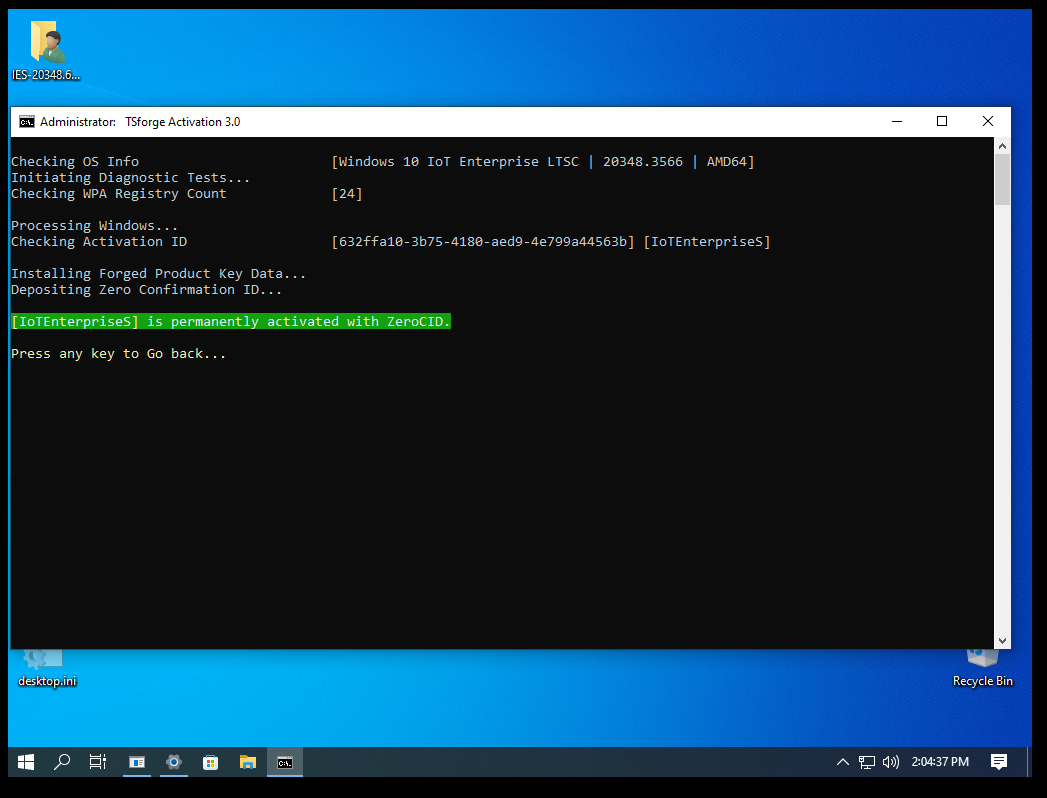Screen dimensions: 1047x798
Task: Open taskbar Search magnifier
Action: [x=62, y=762]
